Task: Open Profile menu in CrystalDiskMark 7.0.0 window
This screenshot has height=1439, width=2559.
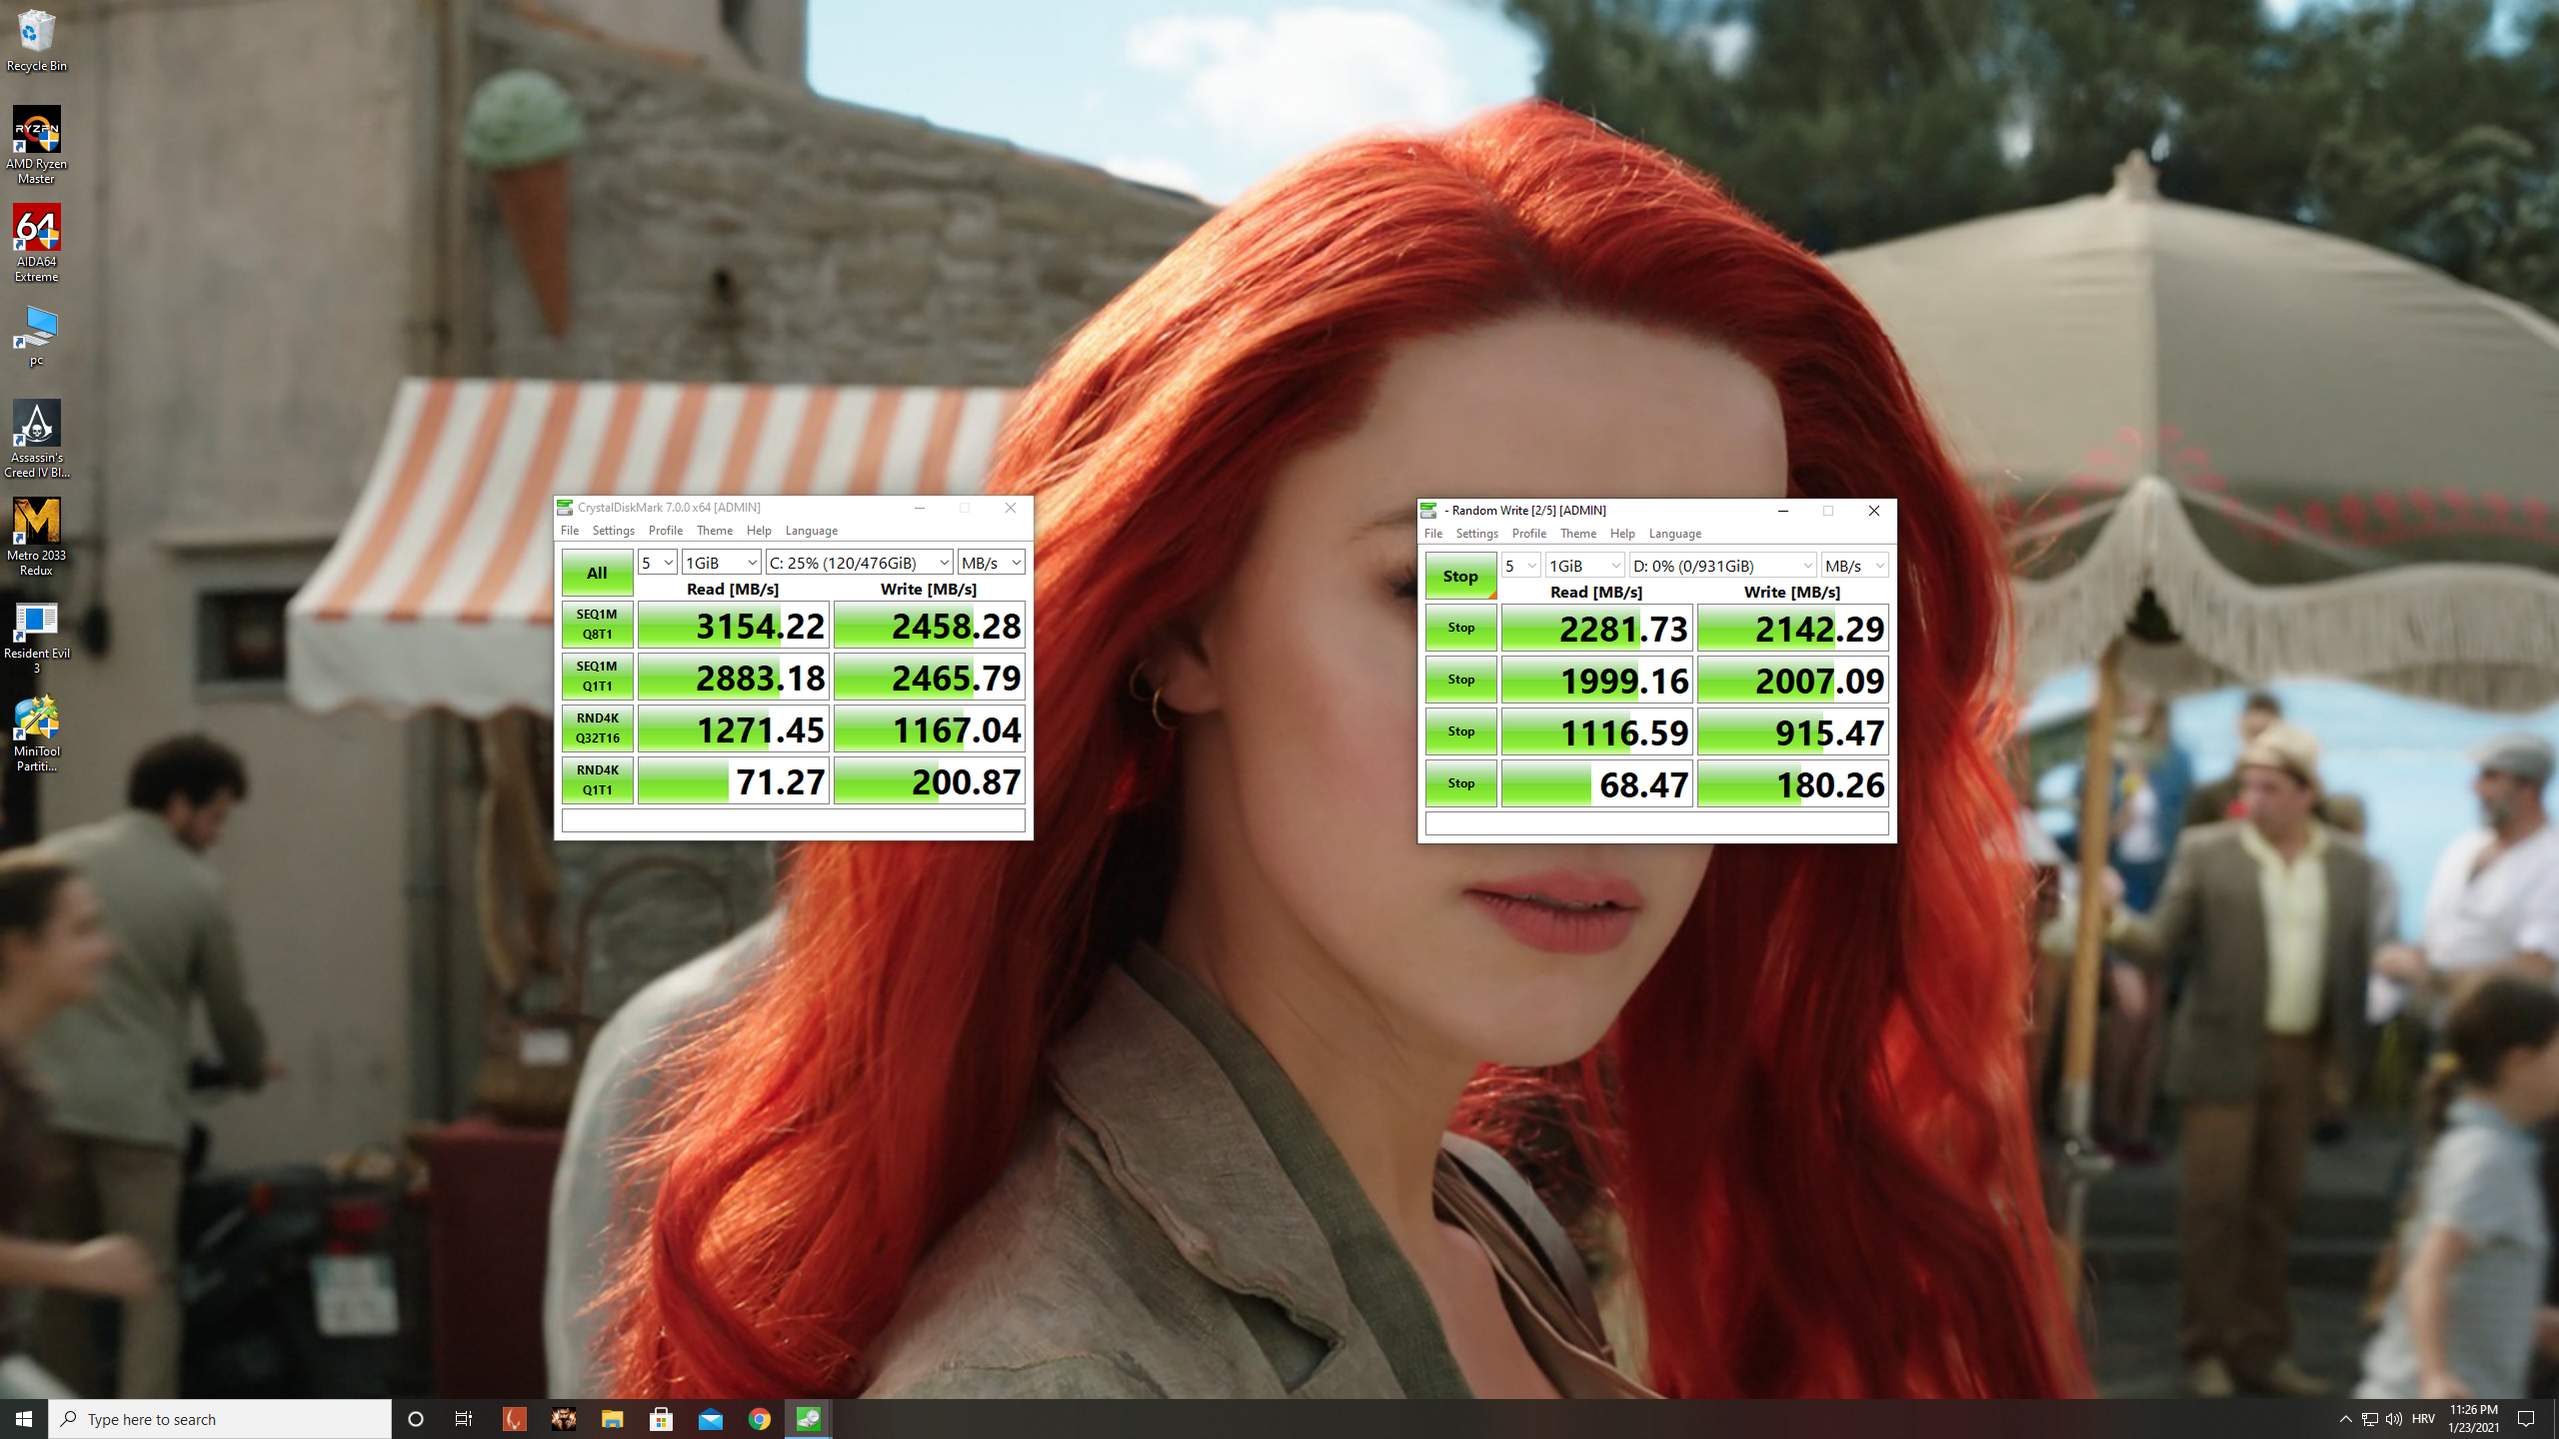Action: 665,530
